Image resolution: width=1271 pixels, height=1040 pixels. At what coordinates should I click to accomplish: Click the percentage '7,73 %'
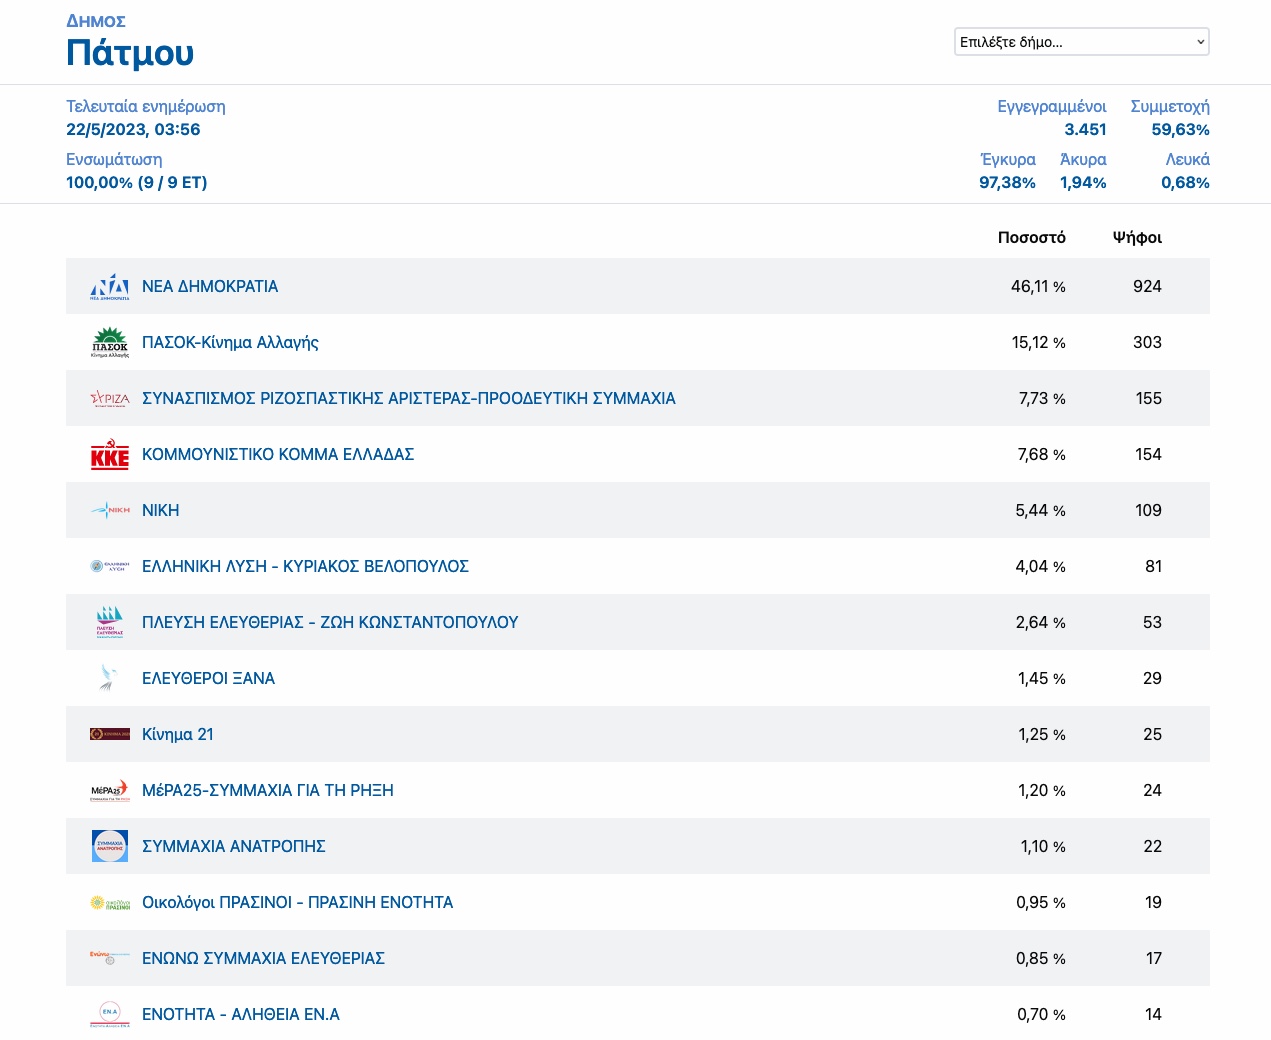(x=1042, y=398)
